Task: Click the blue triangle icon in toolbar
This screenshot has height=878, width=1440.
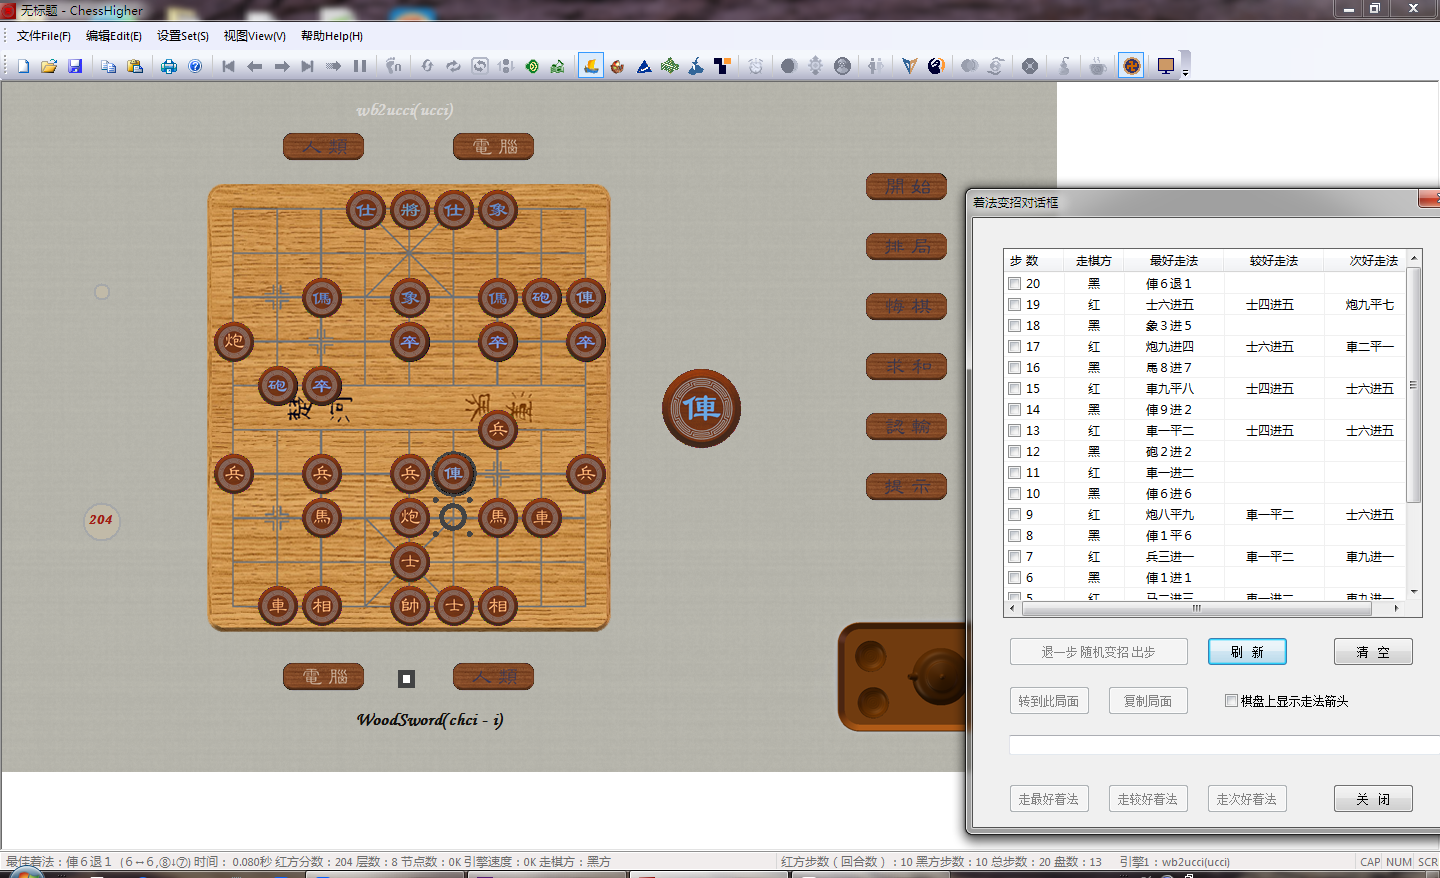Action: (x=644, y=66)
